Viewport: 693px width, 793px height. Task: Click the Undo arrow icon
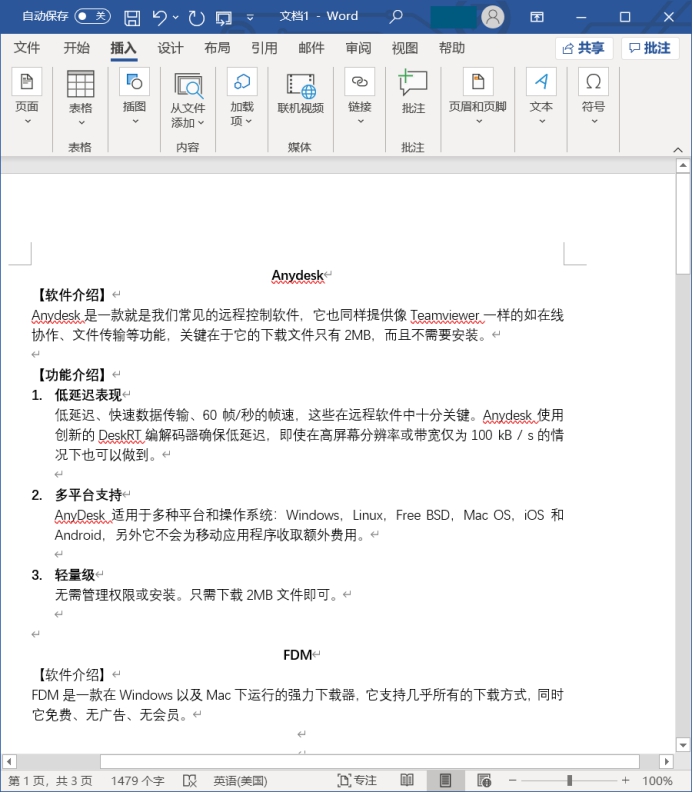click(x=159, y=17)
